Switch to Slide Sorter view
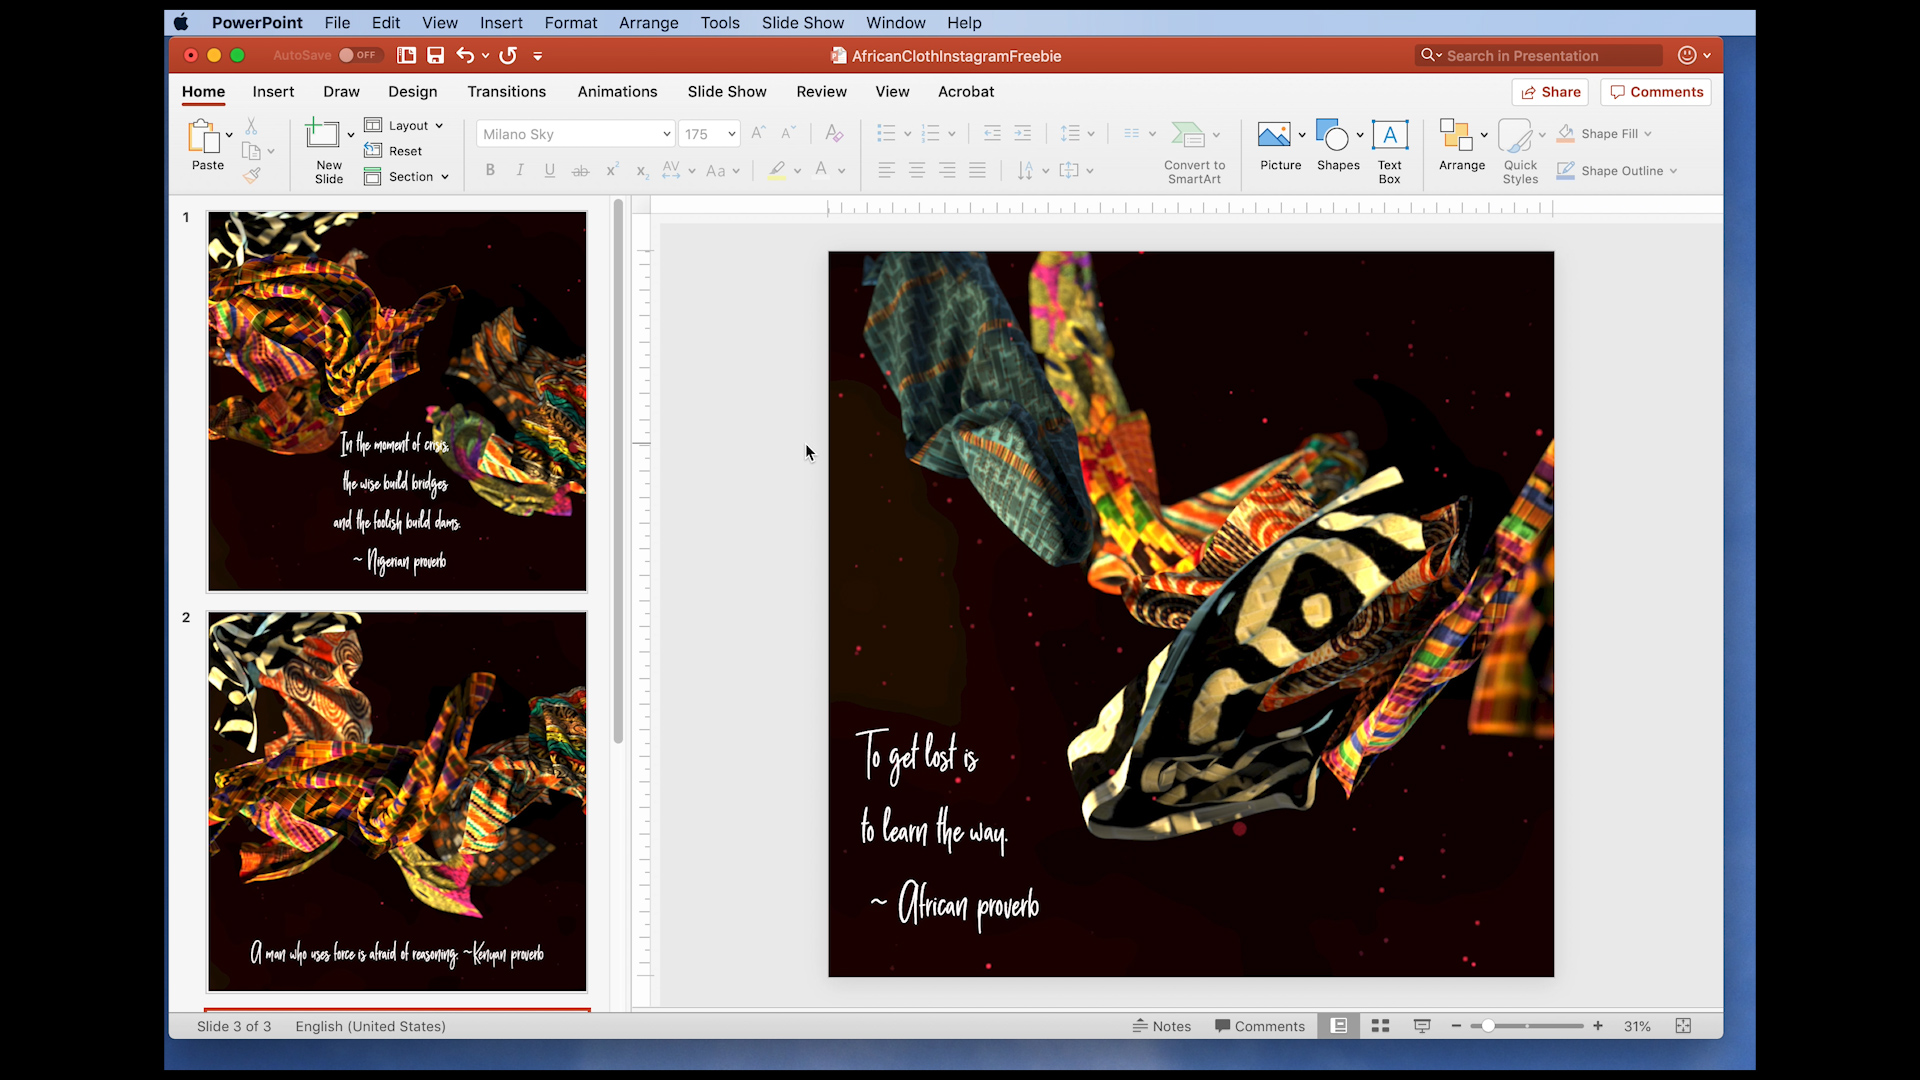This screenshot has width=1920, height=1080. click(x=1379, y=1025)
